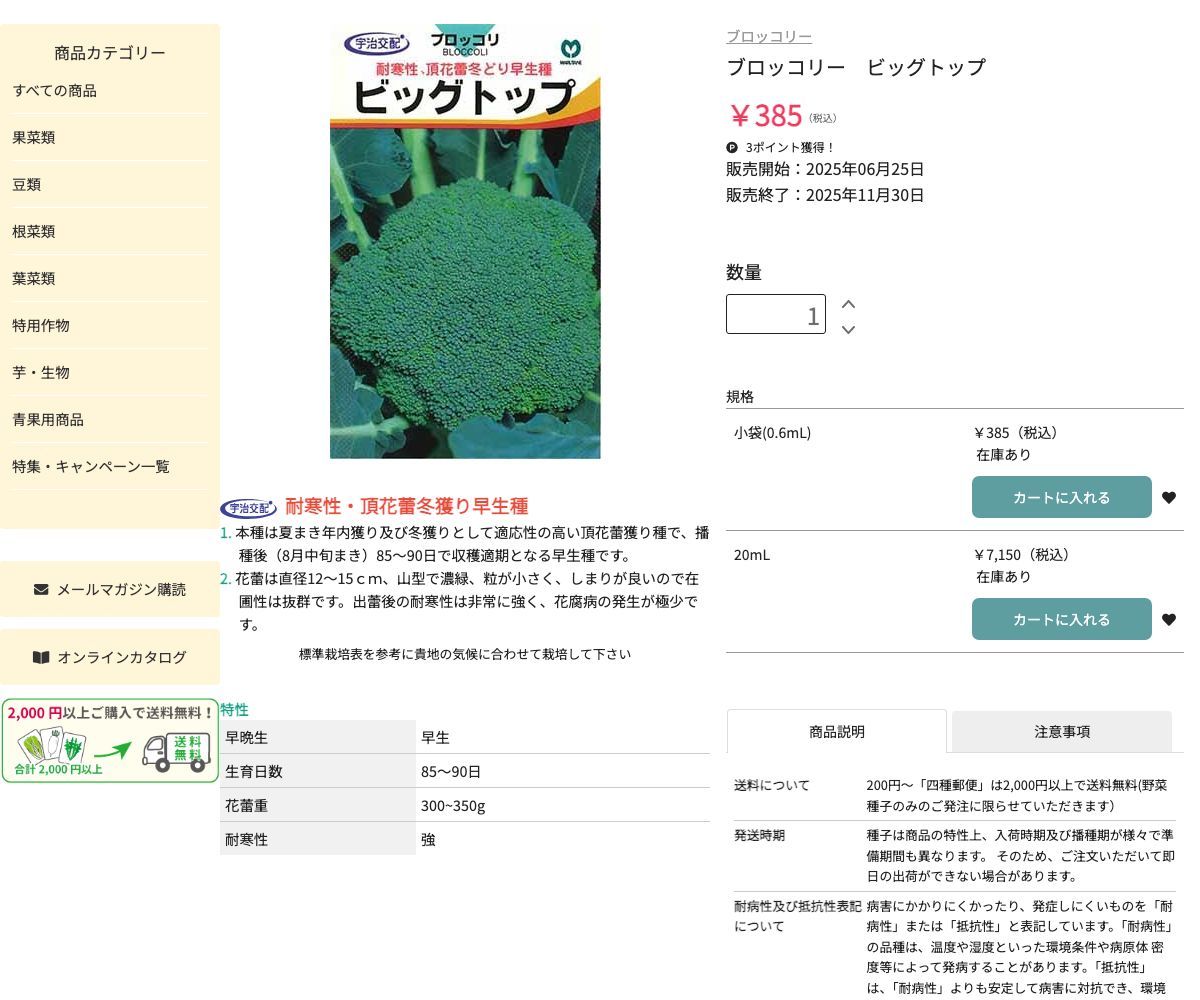Screen dimensions: 1200x1000
Task: Add the 小袋(0.6mL) item to your wishlist heart
Action: pyautogui.click(x=1169, y=497)
